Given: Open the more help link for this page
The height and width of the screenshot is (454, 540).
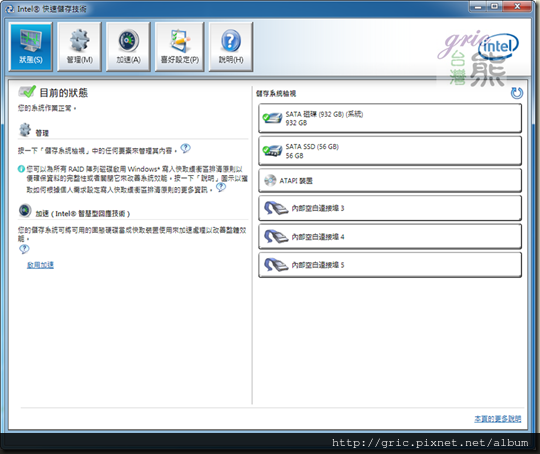Looking at the screenshot, I should pos(498,419).
